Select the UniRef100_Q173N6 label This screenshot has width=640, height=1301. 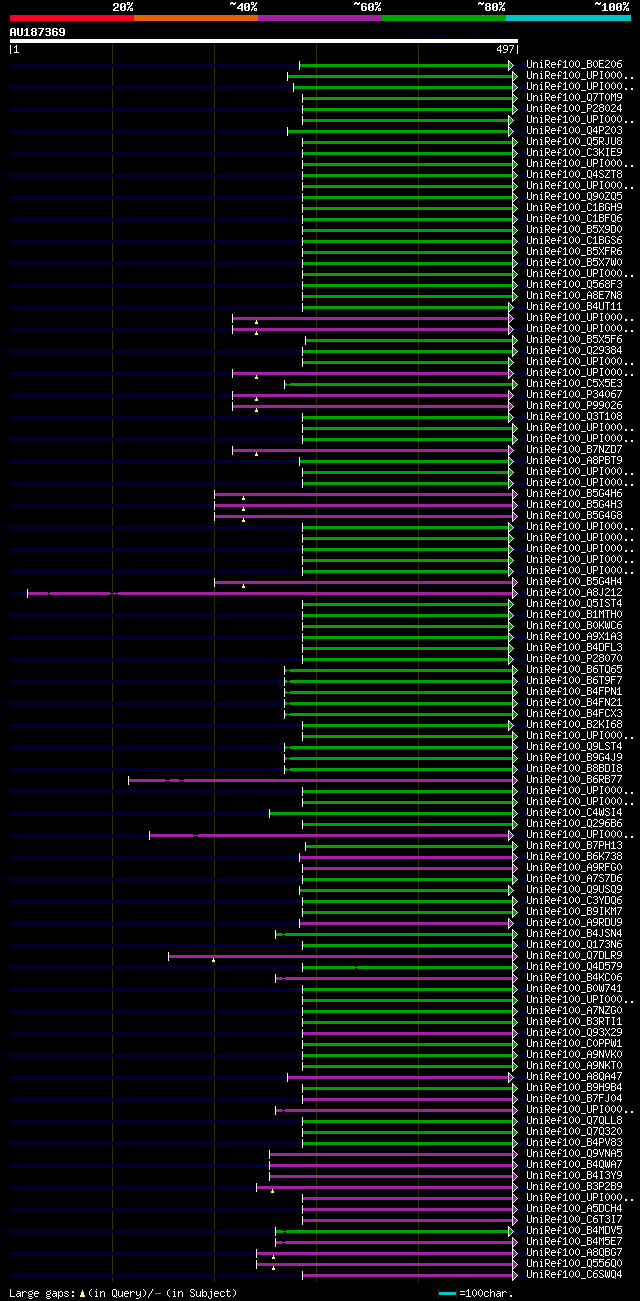(x=575, y=945)
